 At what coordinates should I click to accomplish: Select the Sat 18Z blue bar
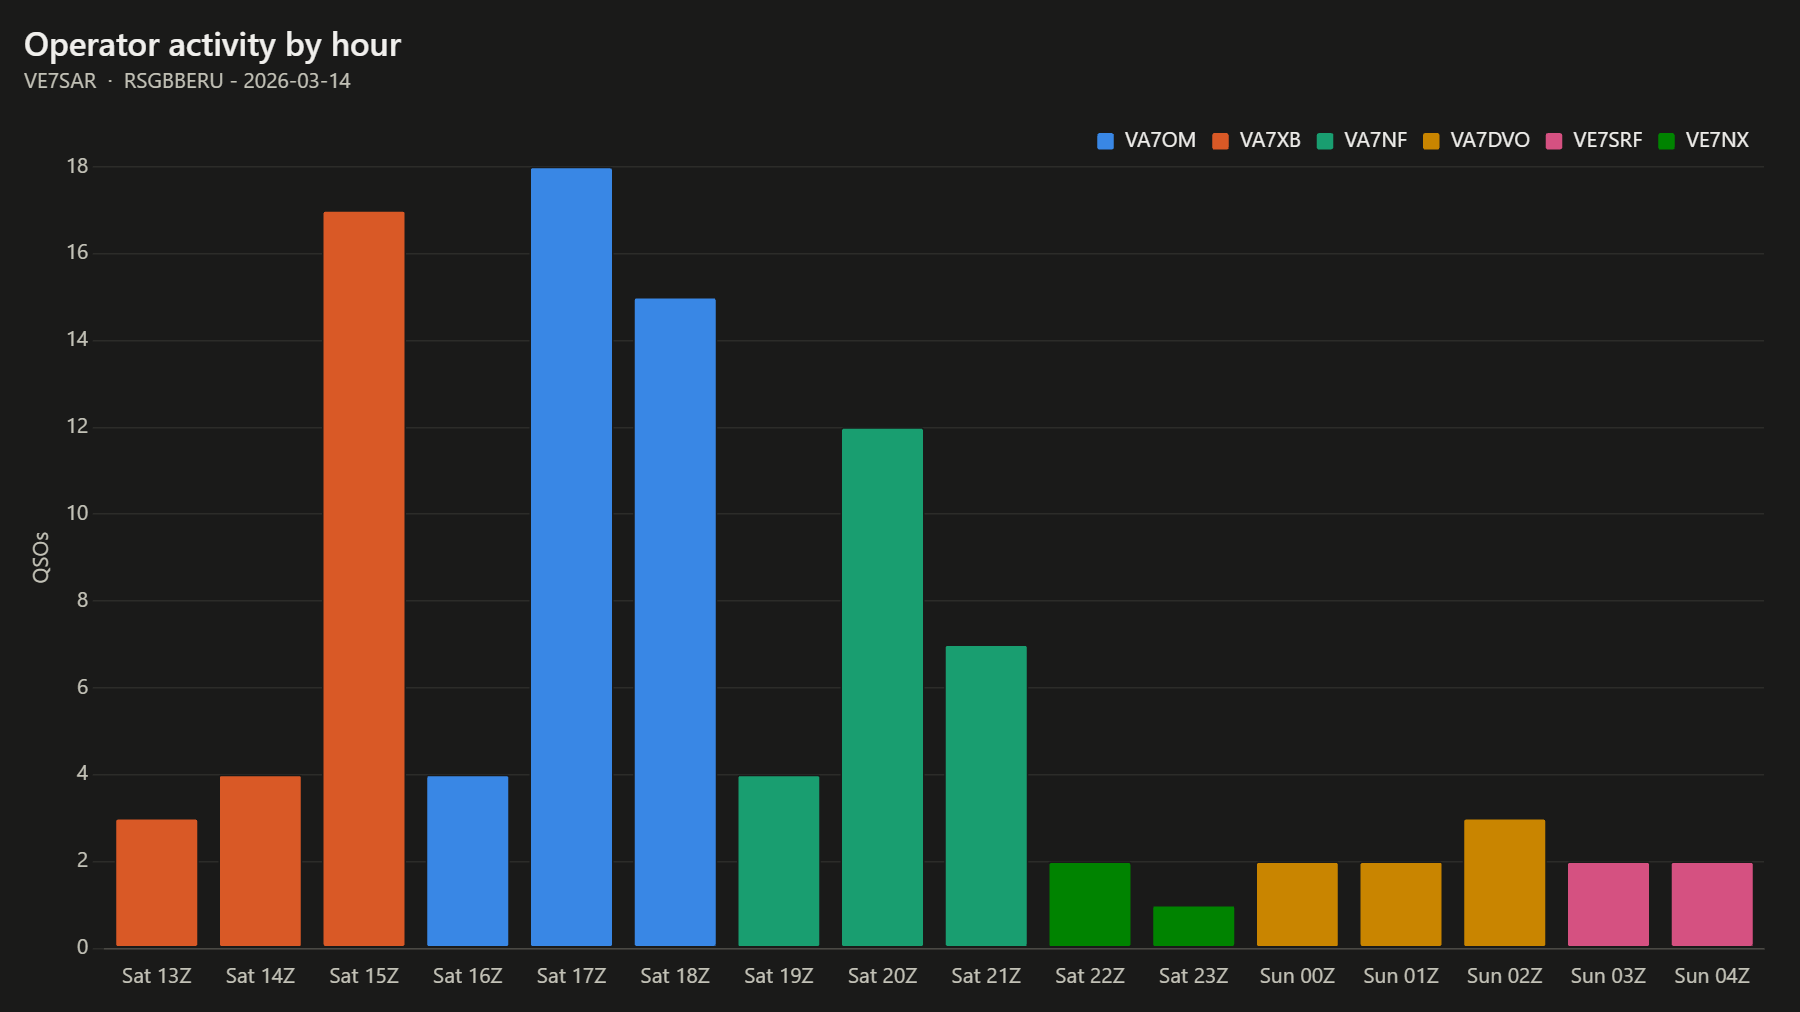coord(675,622)
